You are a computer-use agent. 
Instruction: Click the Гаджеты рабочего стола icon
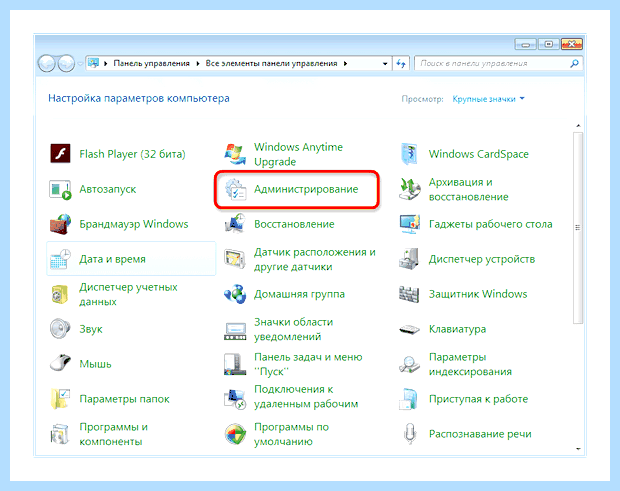409,224
